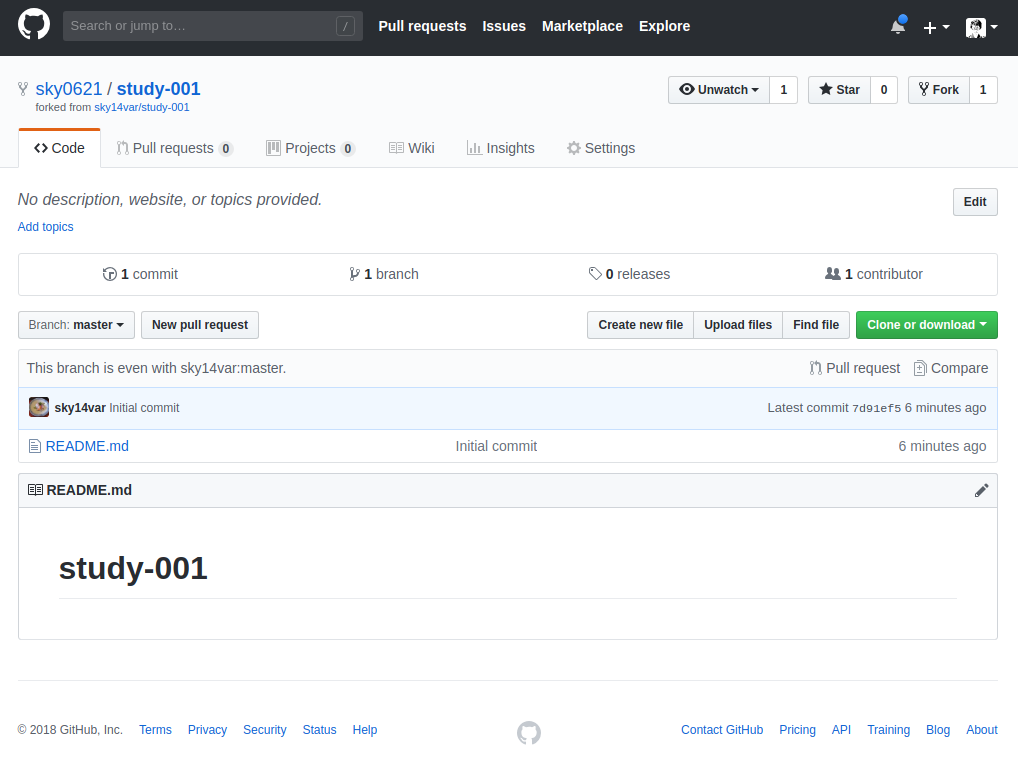Click Upload files button

click(738, 325)
